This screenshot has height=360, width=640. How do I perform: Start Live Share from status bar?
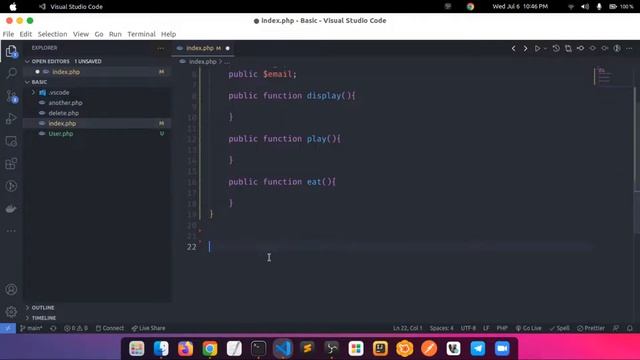tap(148, 328)
